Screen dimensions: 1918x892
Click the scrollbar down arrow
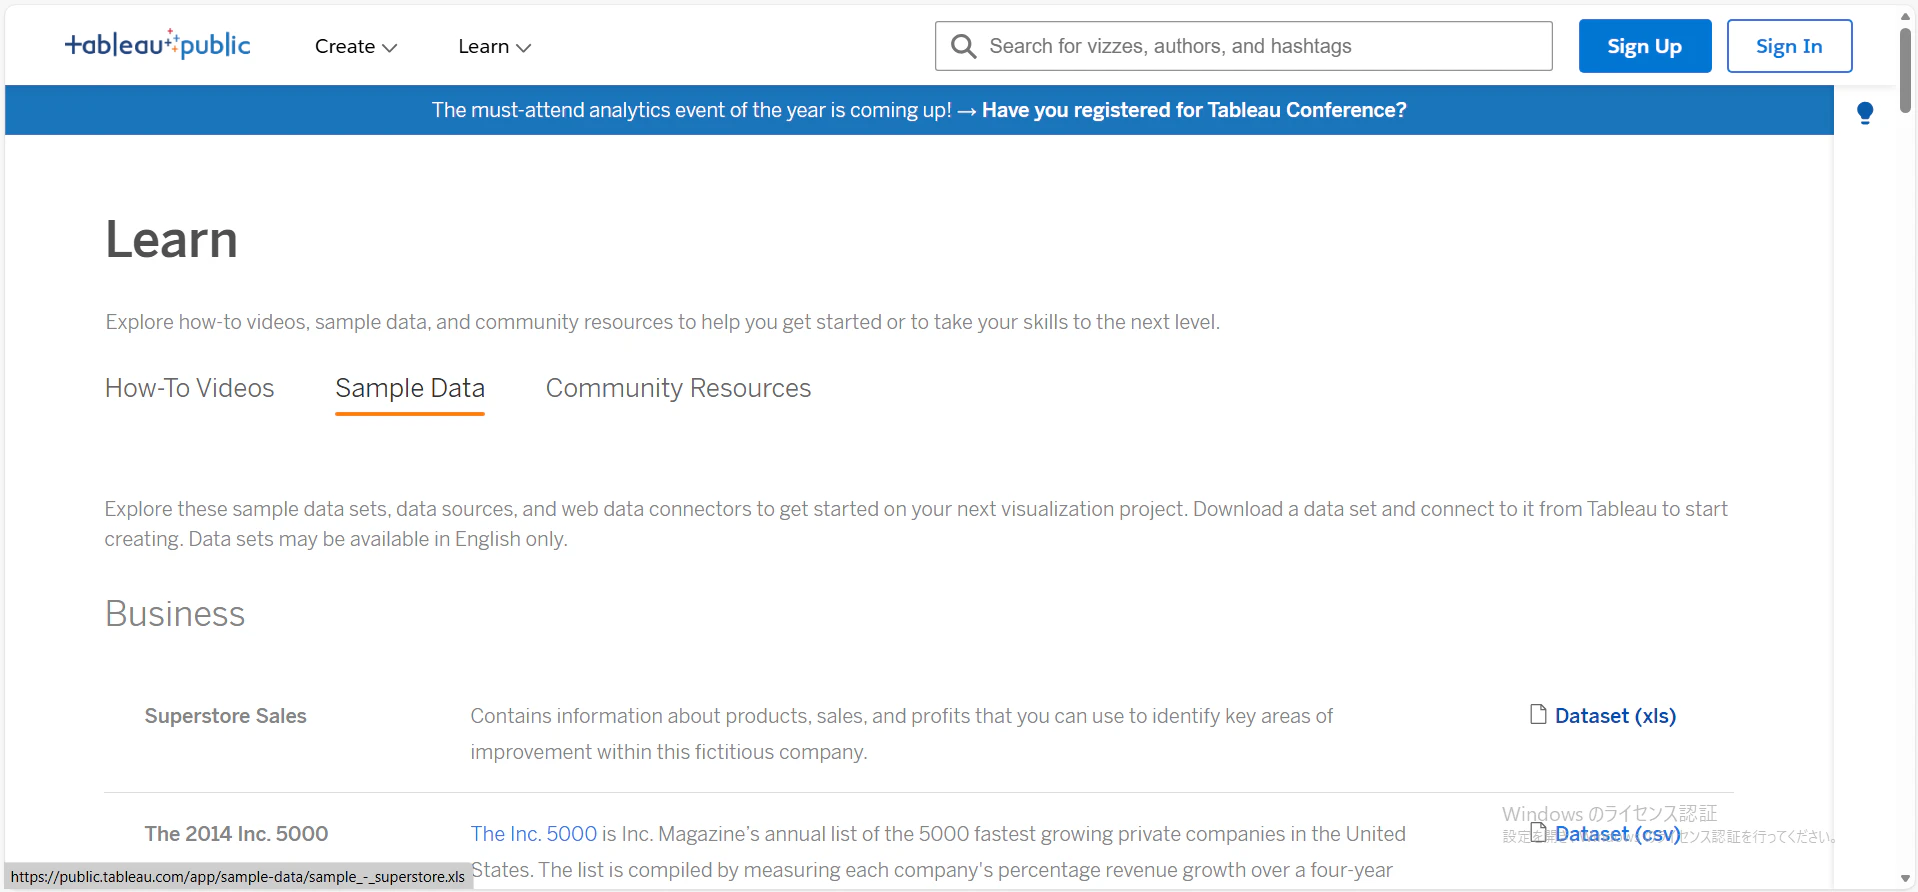(1905, 879)
